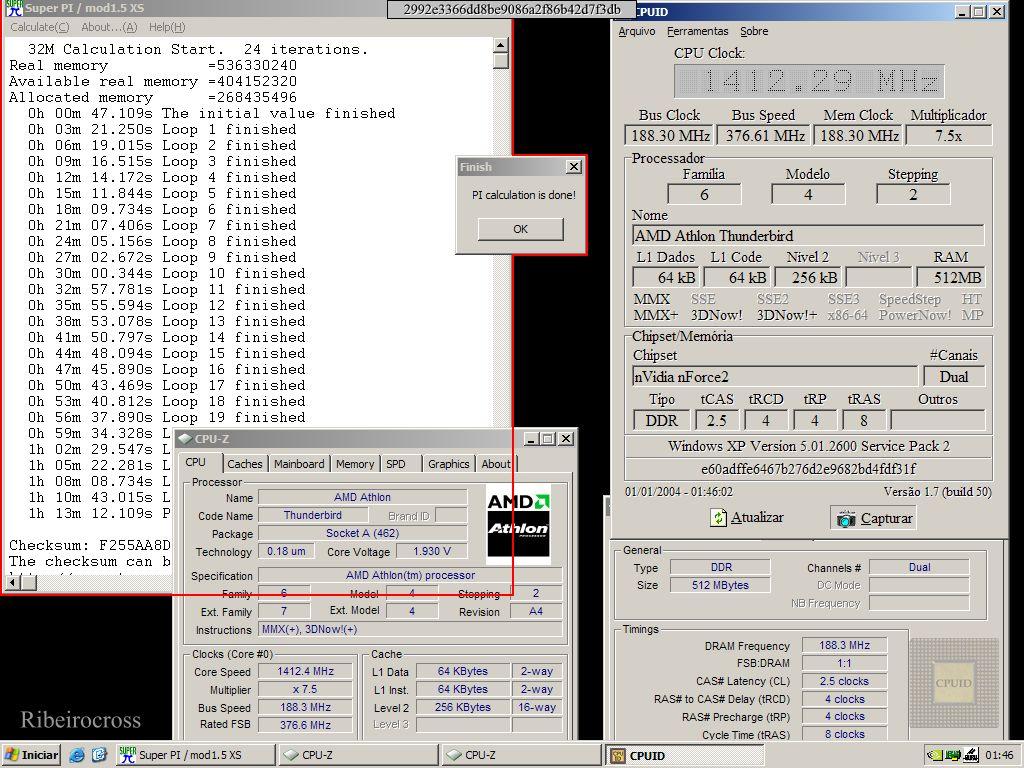This screenshot has width=1024, height=768.
Task: Click the Atualizar button label
Action: pyautogui.click(x=757, y=517)
